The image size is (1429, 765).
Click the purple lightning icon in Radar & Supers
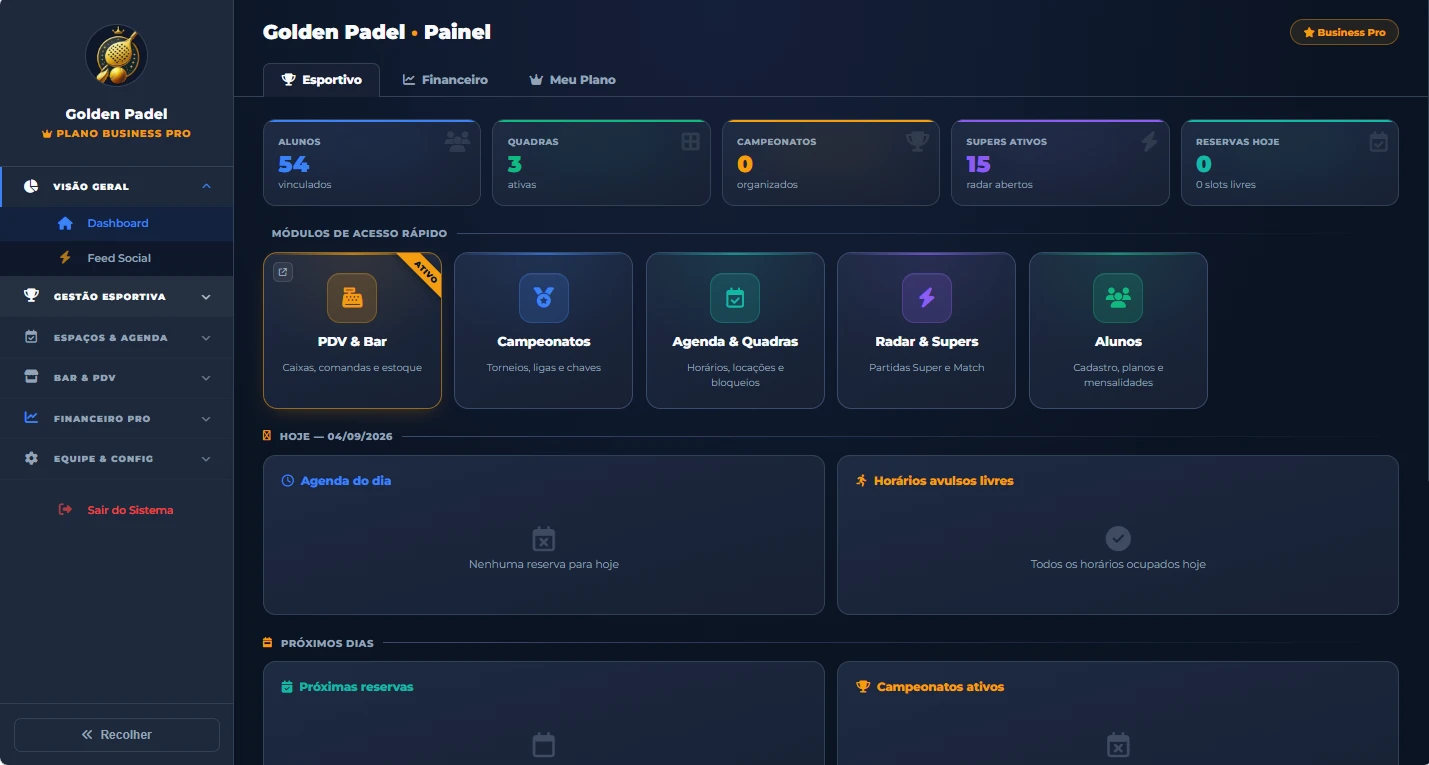tap(926, 298)
